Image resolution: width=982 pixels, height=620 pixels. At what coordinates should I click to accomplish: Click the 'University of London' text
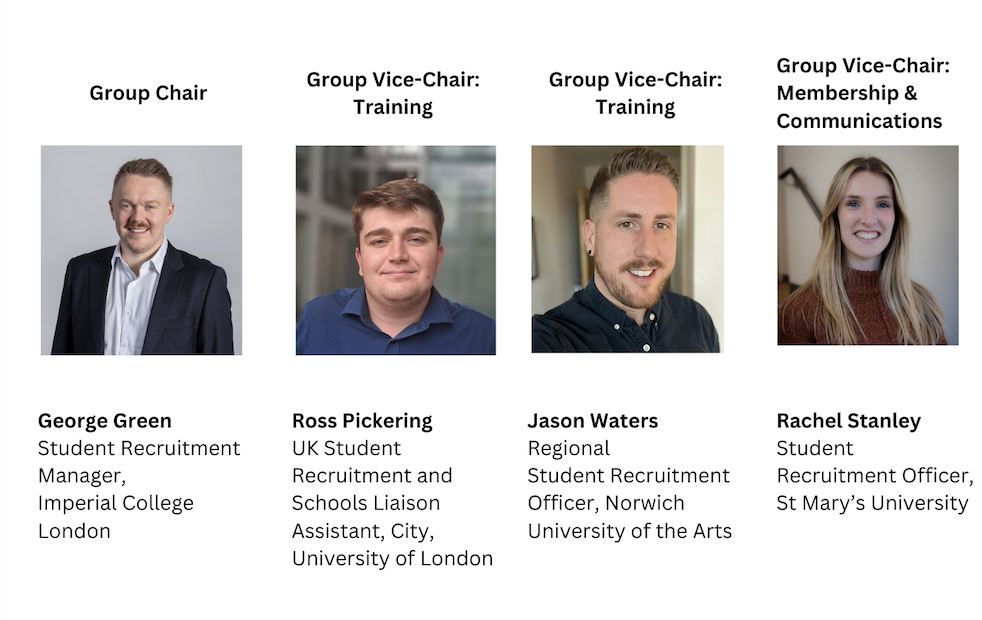[393, 558]
